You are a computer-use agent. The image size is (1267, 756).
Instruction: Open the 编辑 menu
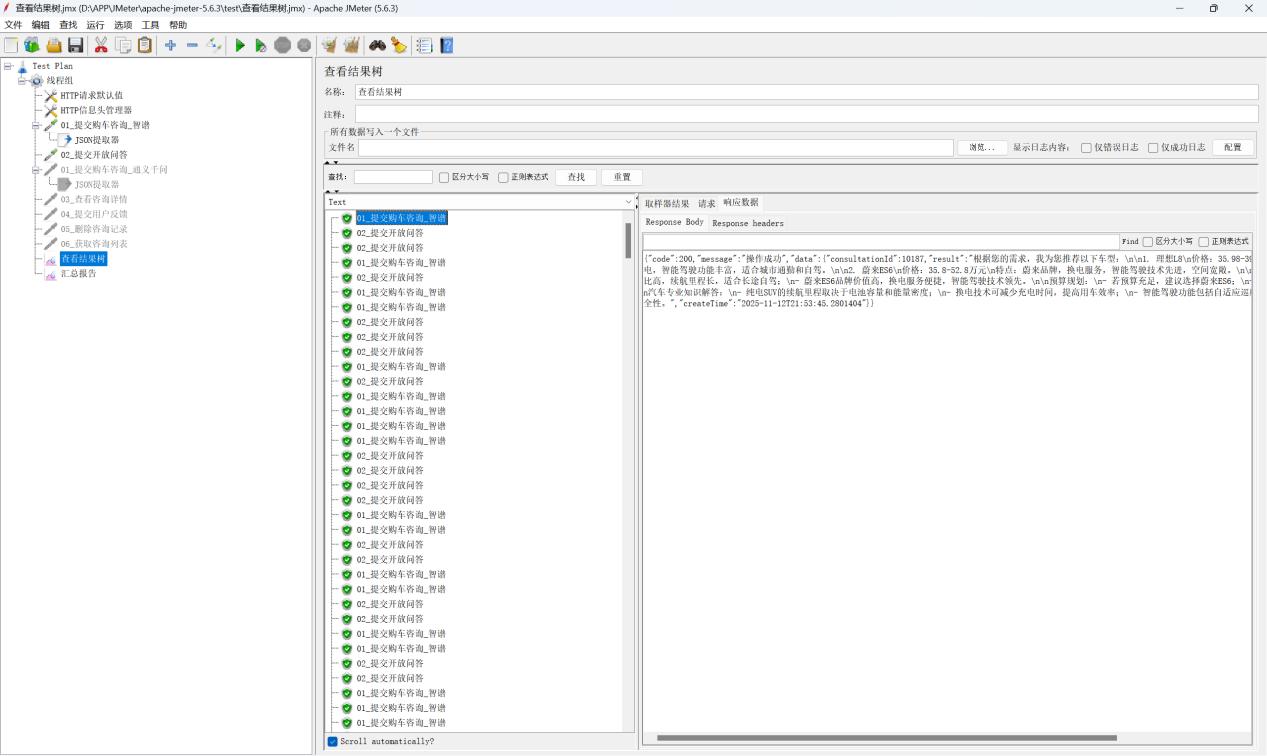click(x=40, y=25)
